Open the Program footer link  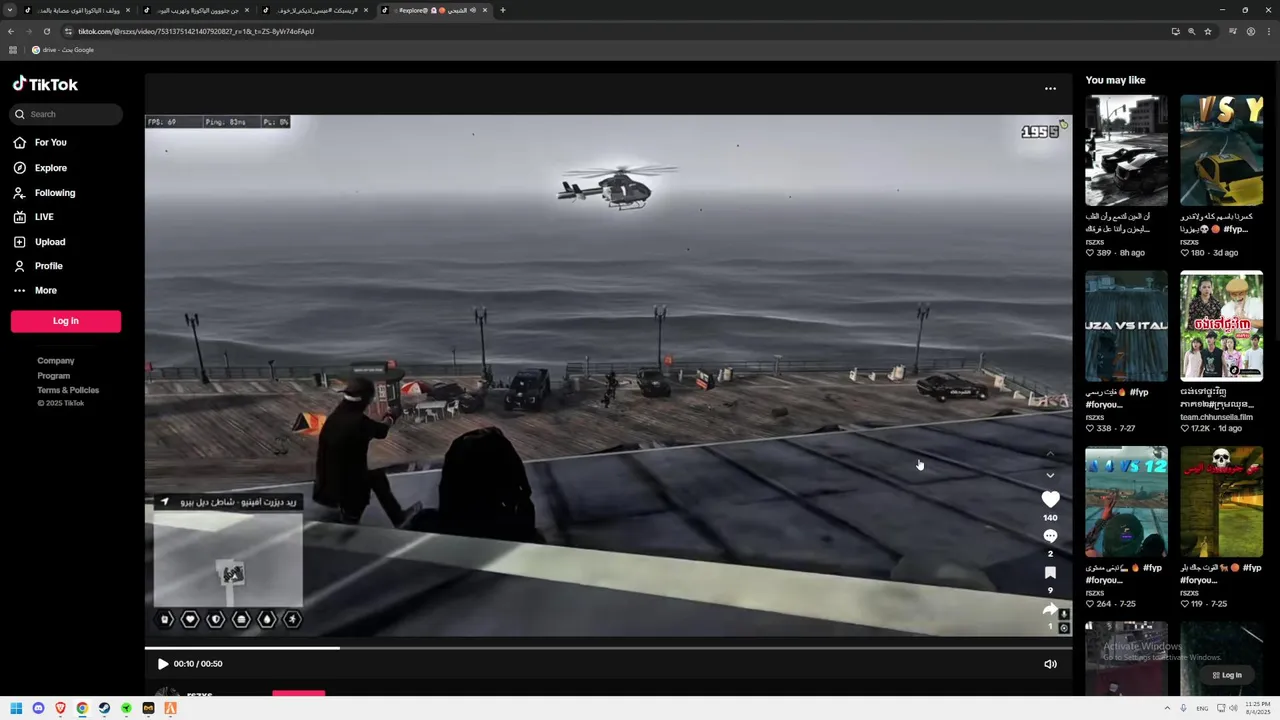pos(54,376)
